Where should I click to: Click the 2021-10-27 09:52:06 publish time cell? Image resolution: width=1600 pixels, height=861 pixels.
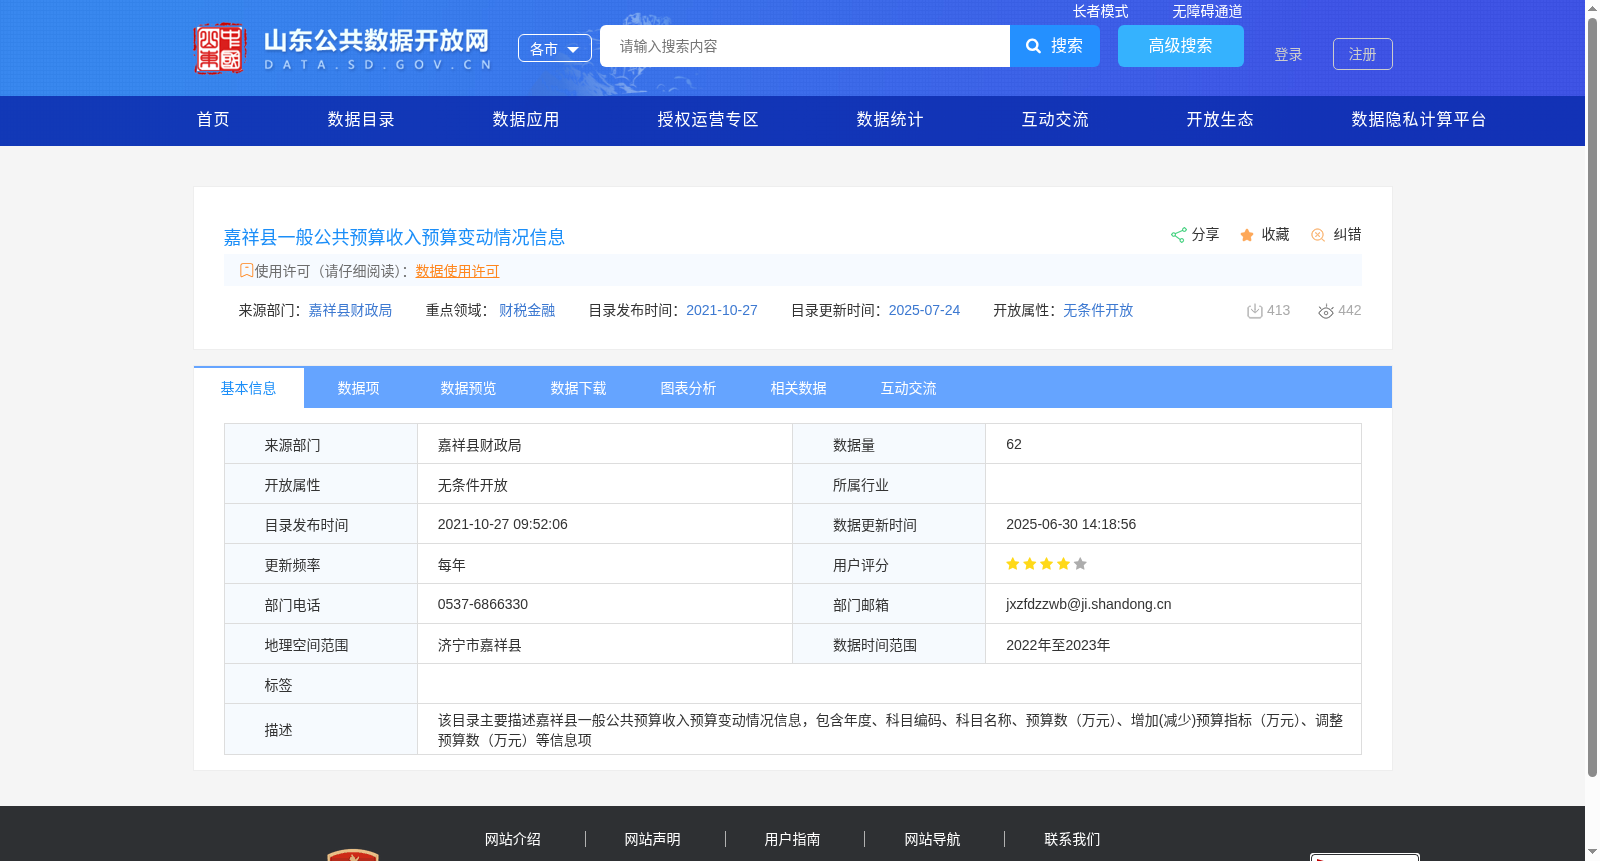pyautogui.click(x=605, y=524)
